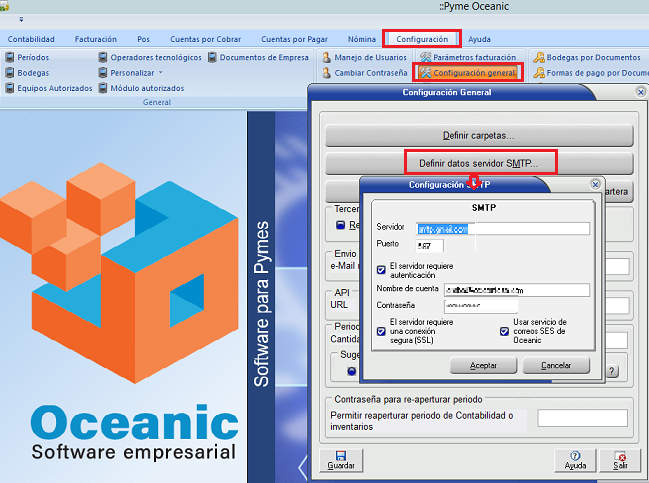Click Aceptar in SMTP dialog

tap(483, 365)
